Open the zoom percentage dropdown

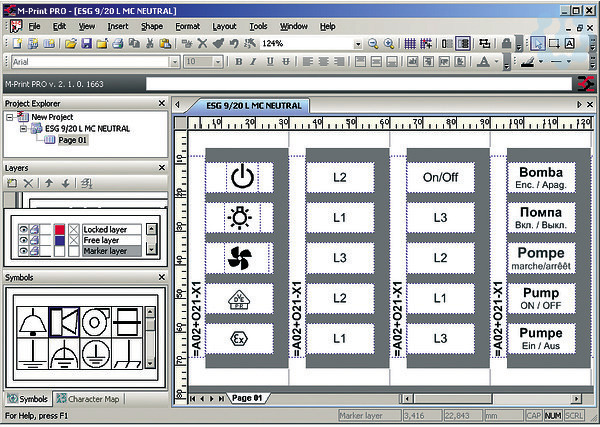coord(358,44)
